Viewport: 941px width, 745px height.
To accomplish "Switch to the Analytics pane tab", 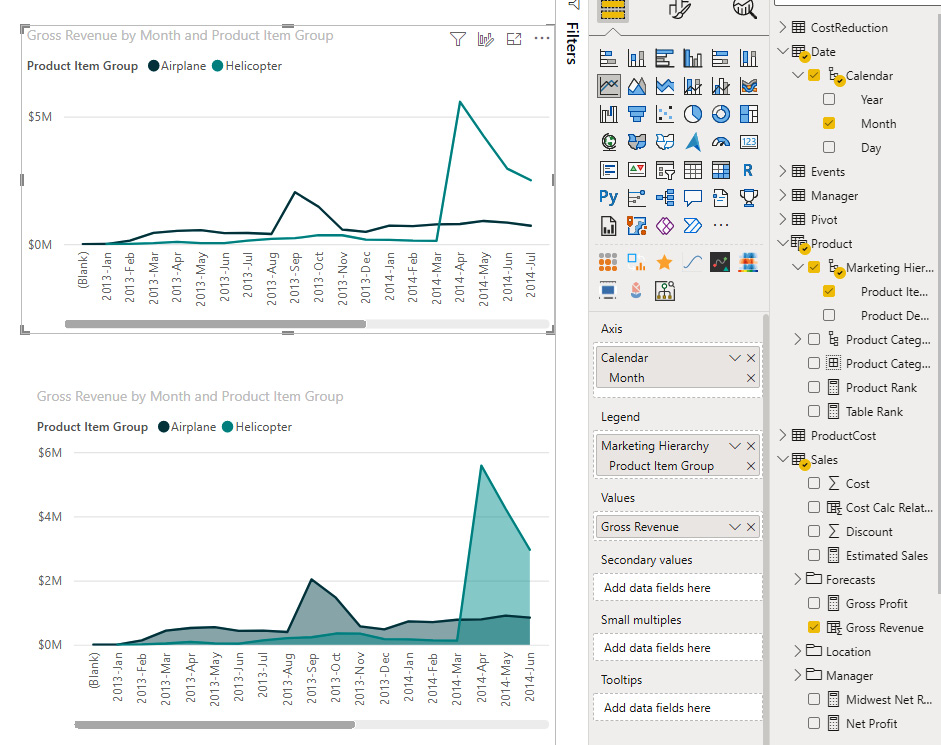I will 745,9.
